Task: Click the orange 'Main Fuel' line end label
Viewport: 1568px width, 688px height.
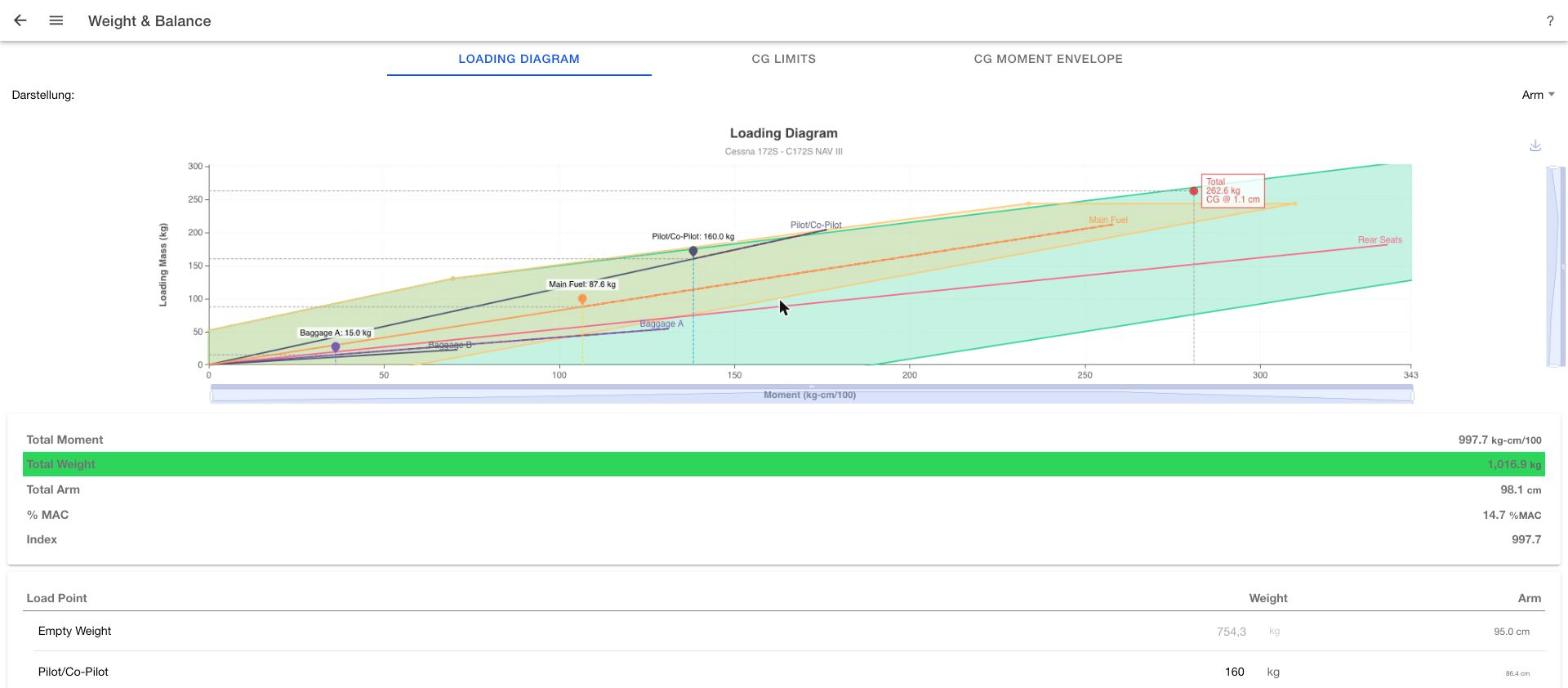Action: point(1108,220)
